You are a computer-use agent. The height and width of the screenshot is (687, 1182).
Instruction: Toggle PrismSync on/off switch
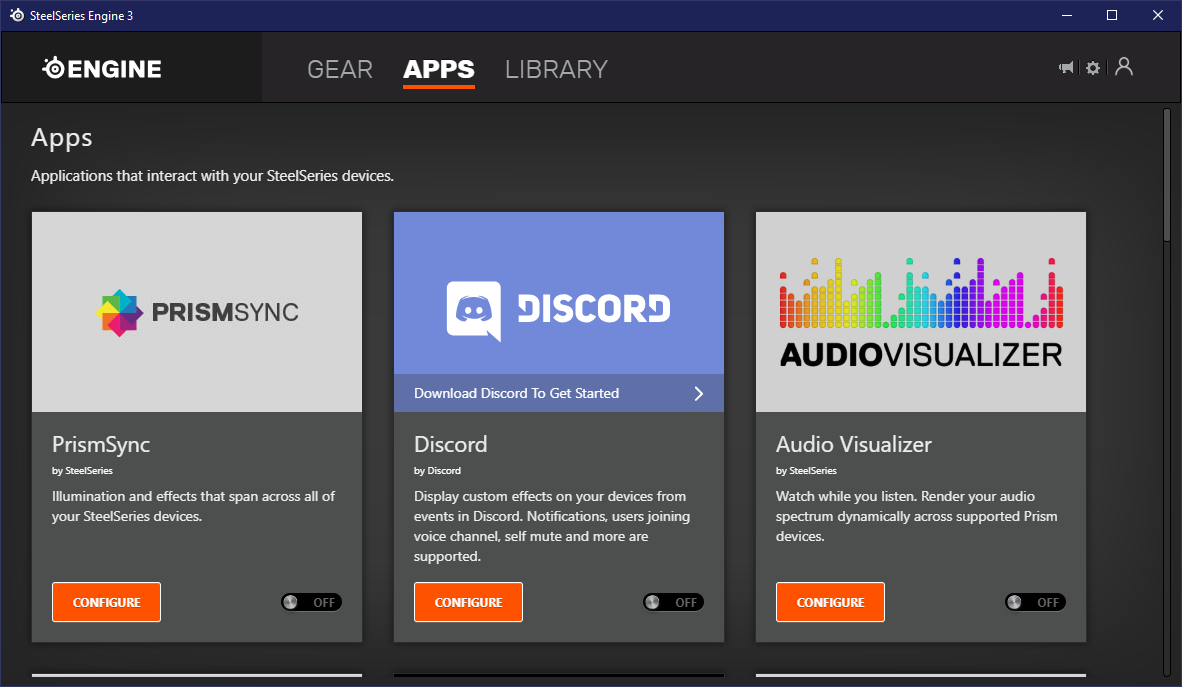[311, 602]
